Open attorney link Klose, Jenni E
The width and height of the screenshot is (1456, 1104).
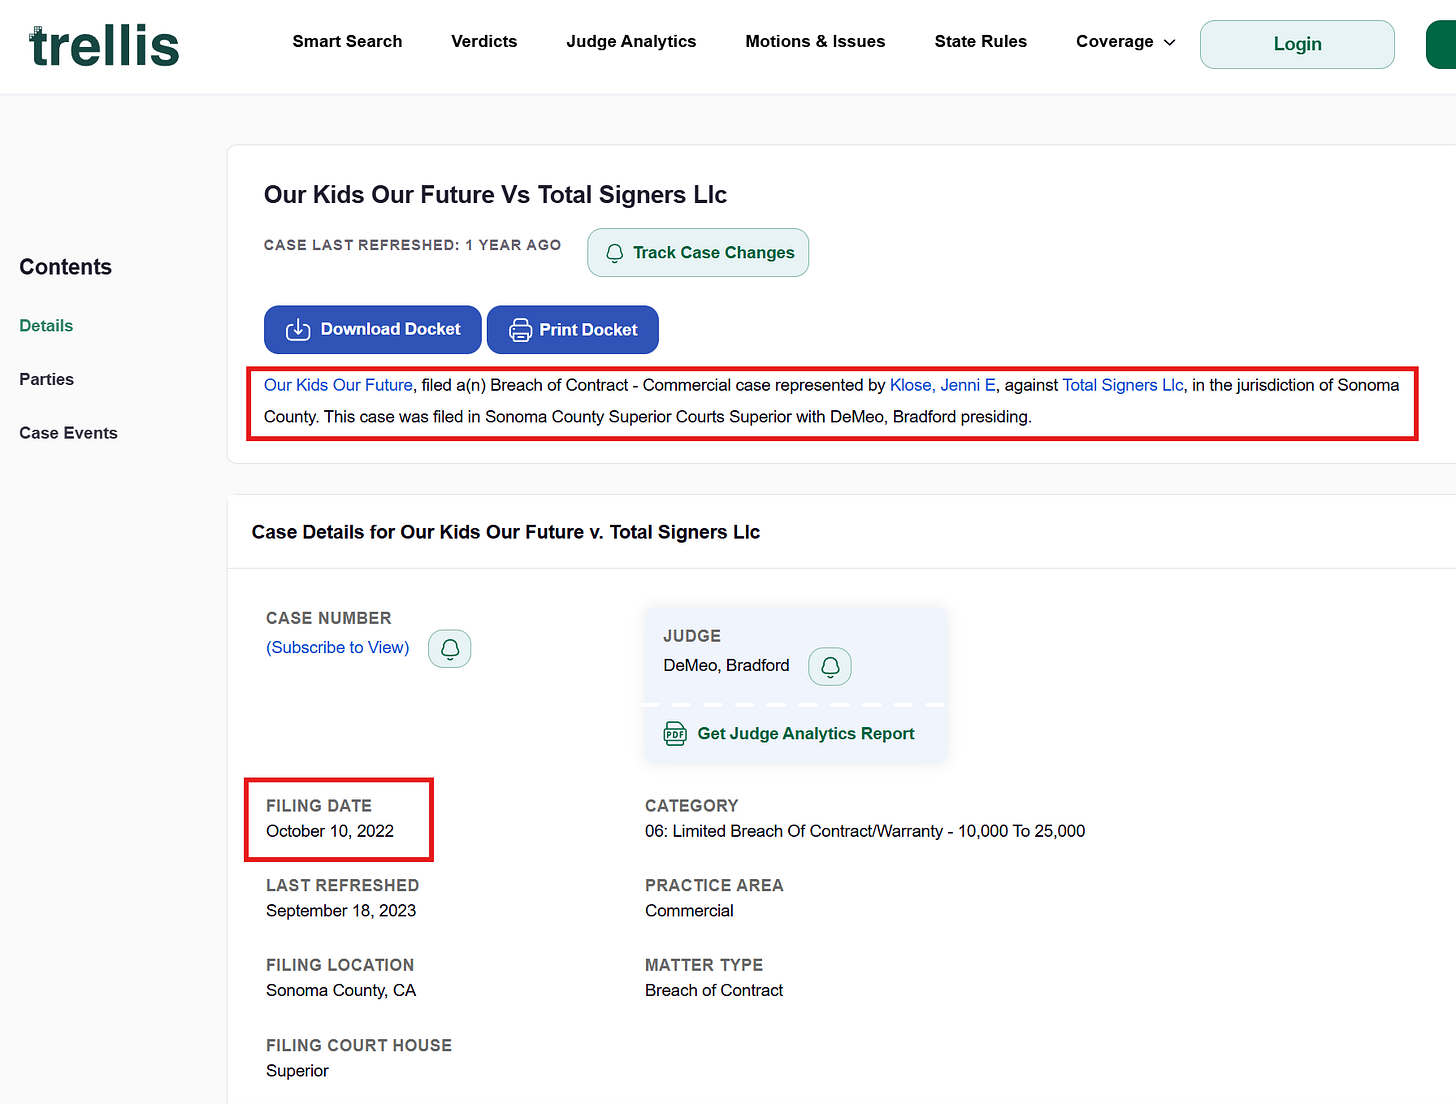point(943,385)
